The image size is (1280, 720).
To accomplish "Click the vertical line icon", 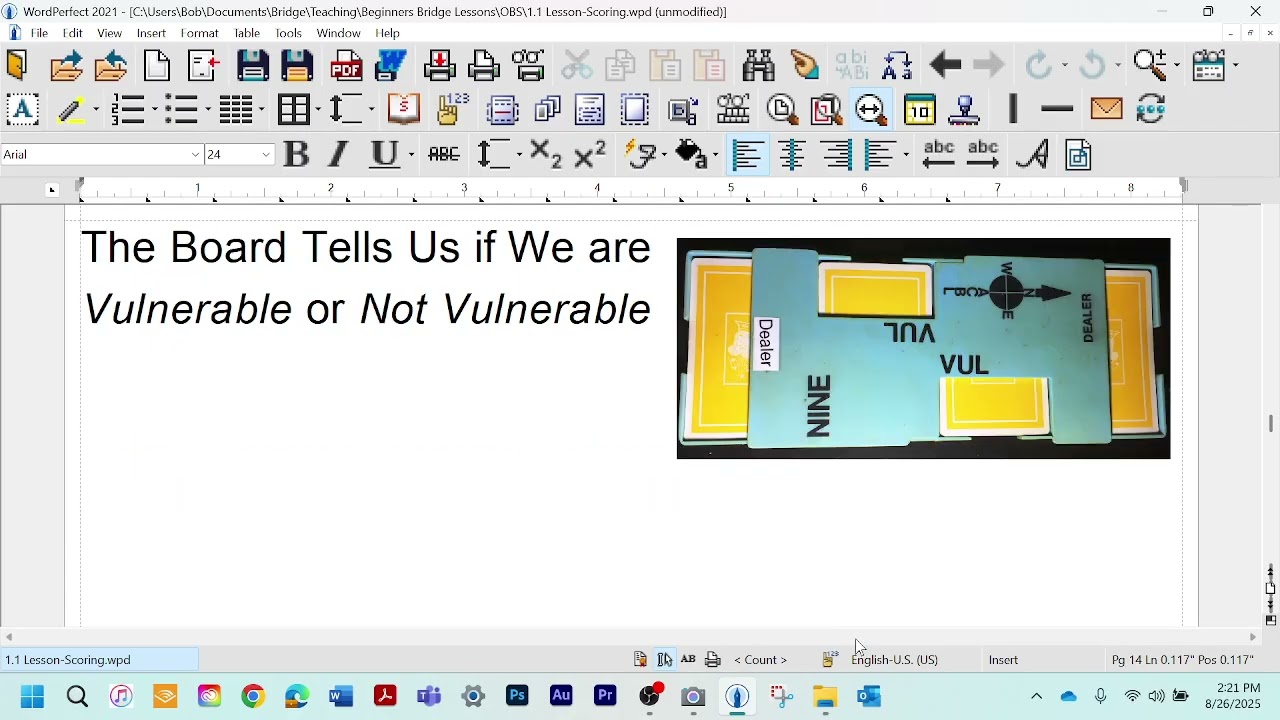I will point(1013,109).
